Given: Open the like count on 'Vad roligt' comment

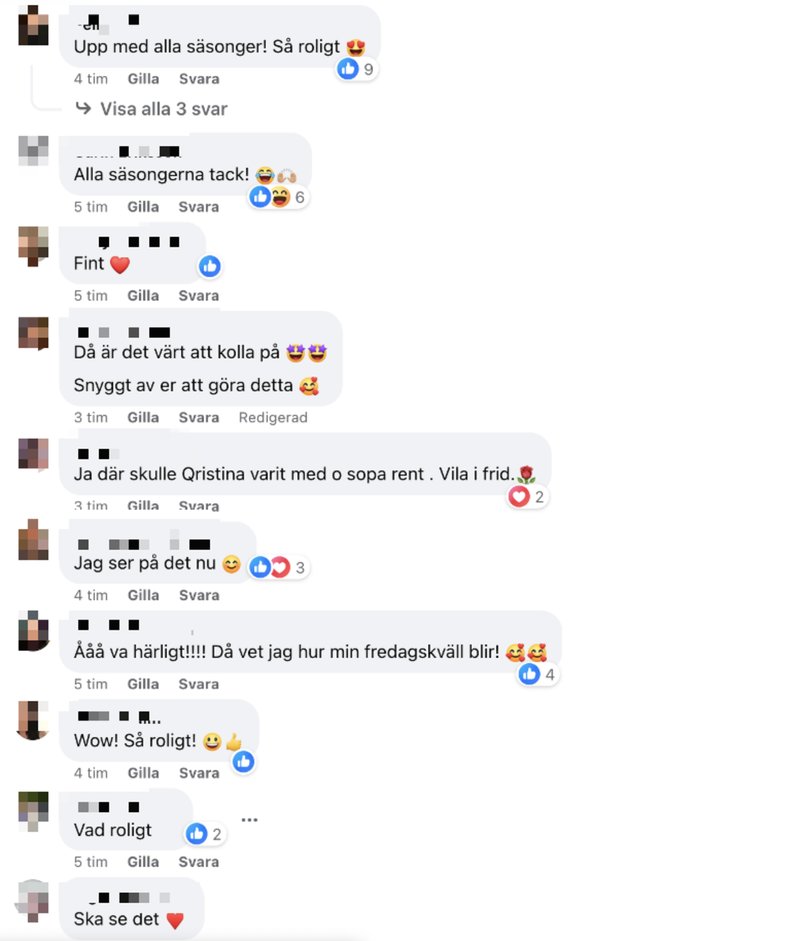Looking at the screenshot, I should 205,834.
